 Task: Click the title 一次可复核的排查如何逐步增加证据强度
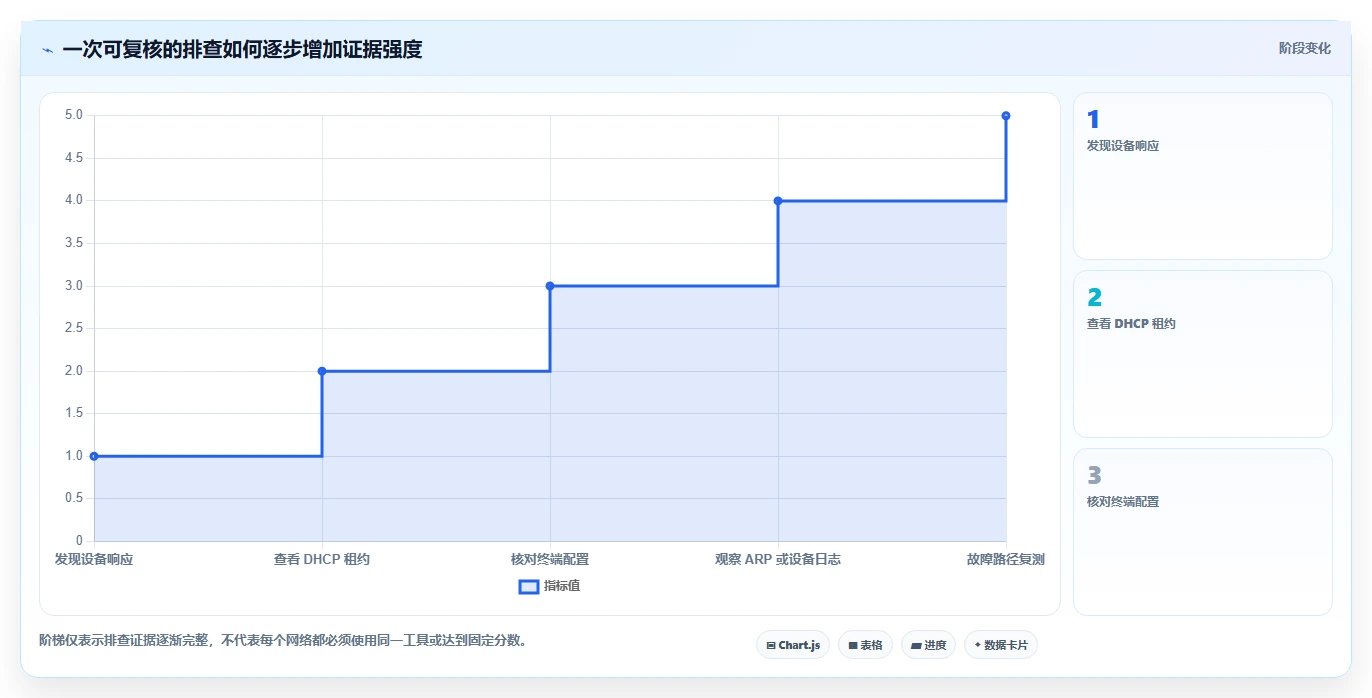point(242,49)
